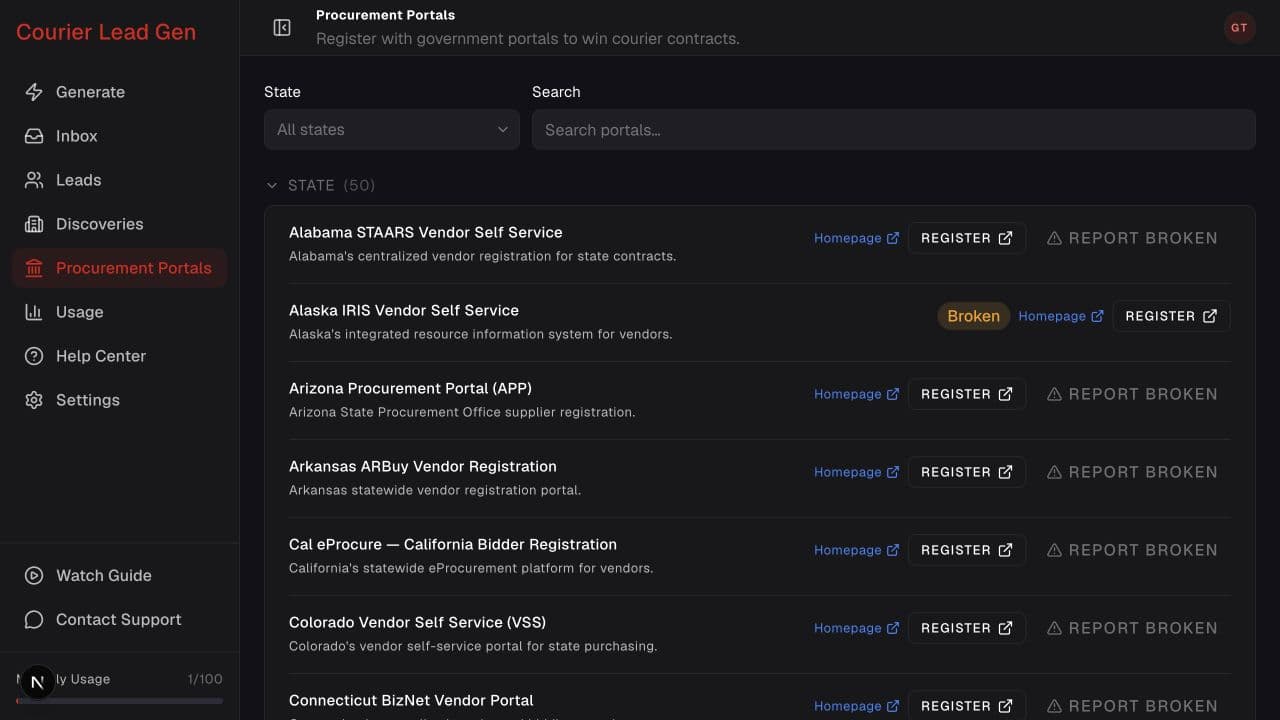The height and width of the screenshot is (720, 1280).
Task: Click warning icon on Alabama Report Broken
Action: pos(1054,238)
